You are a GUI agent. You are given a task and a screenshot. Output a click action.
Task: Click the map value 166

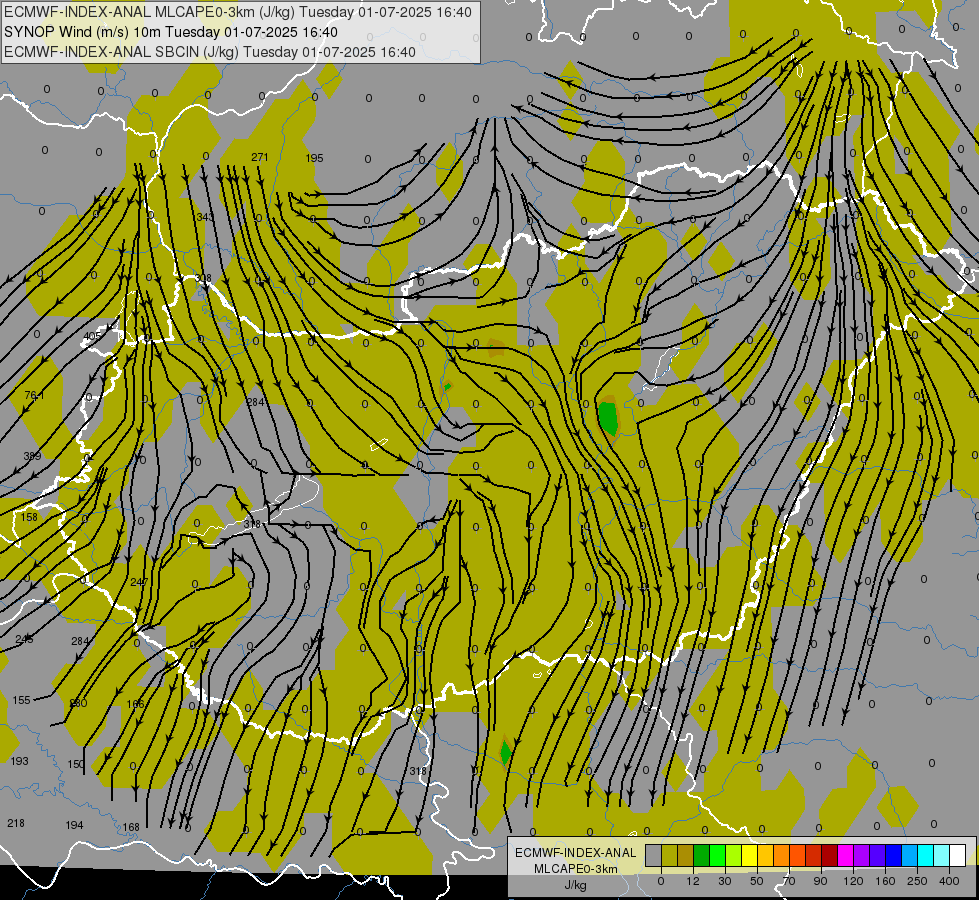point(135,704)
